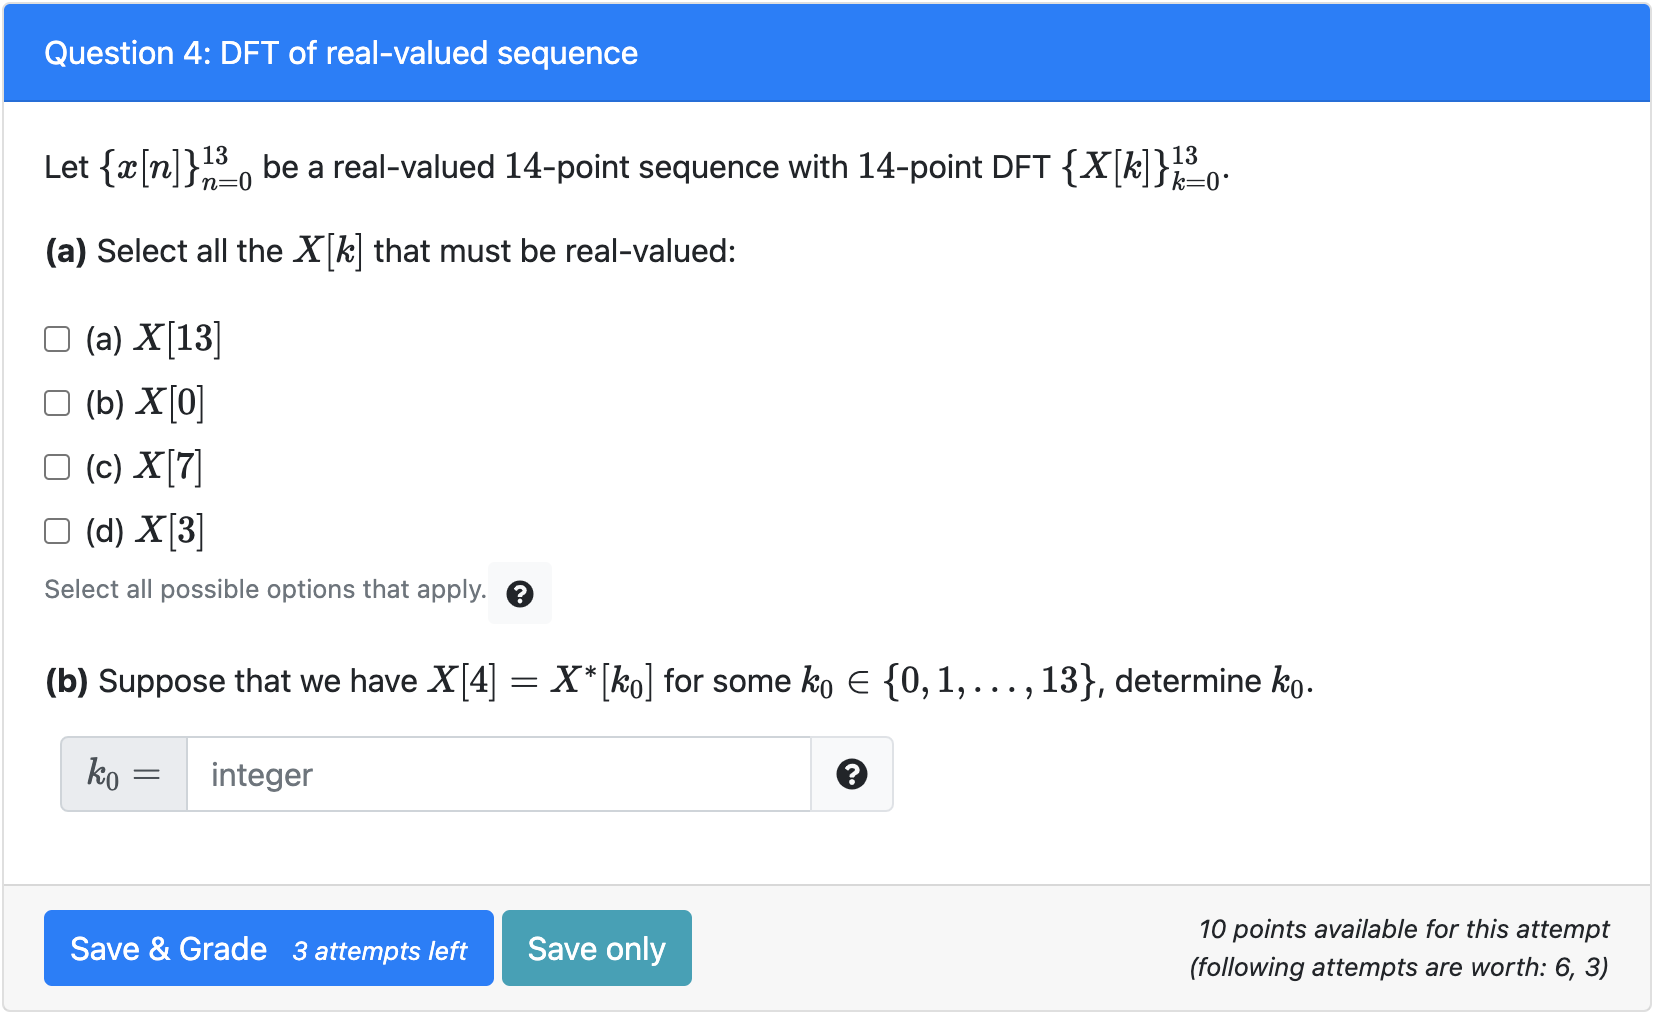Screen dimensions: 1658x1012
Task: Click the '3 attempts left' text
Action: tap(380, 951)
